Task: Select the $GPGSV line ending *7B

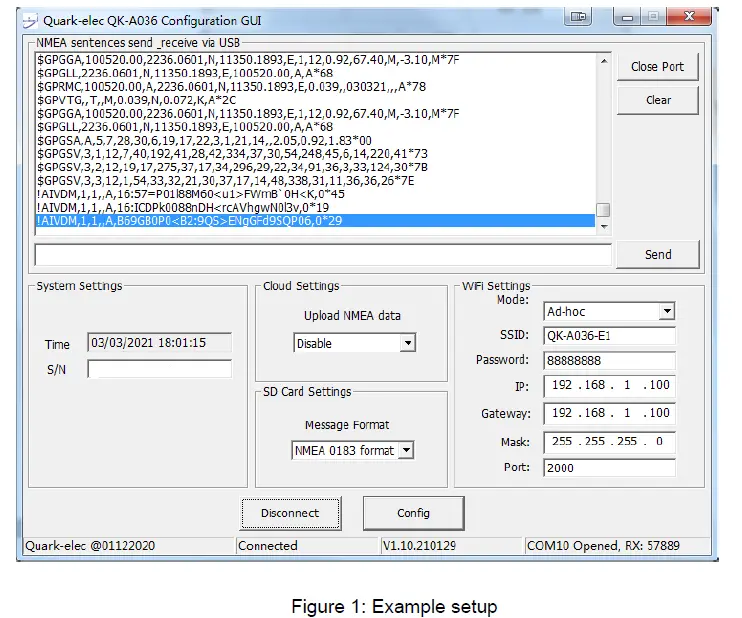Action: [x=232, y=167]
